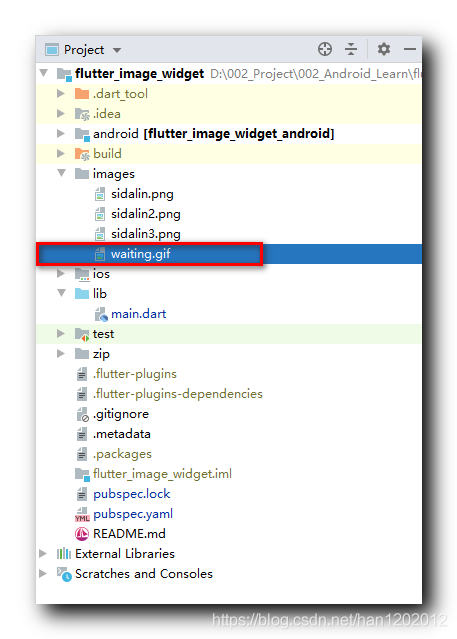457x639 pixels.
Task: Expand the zip folder
Action: point(61,354)
